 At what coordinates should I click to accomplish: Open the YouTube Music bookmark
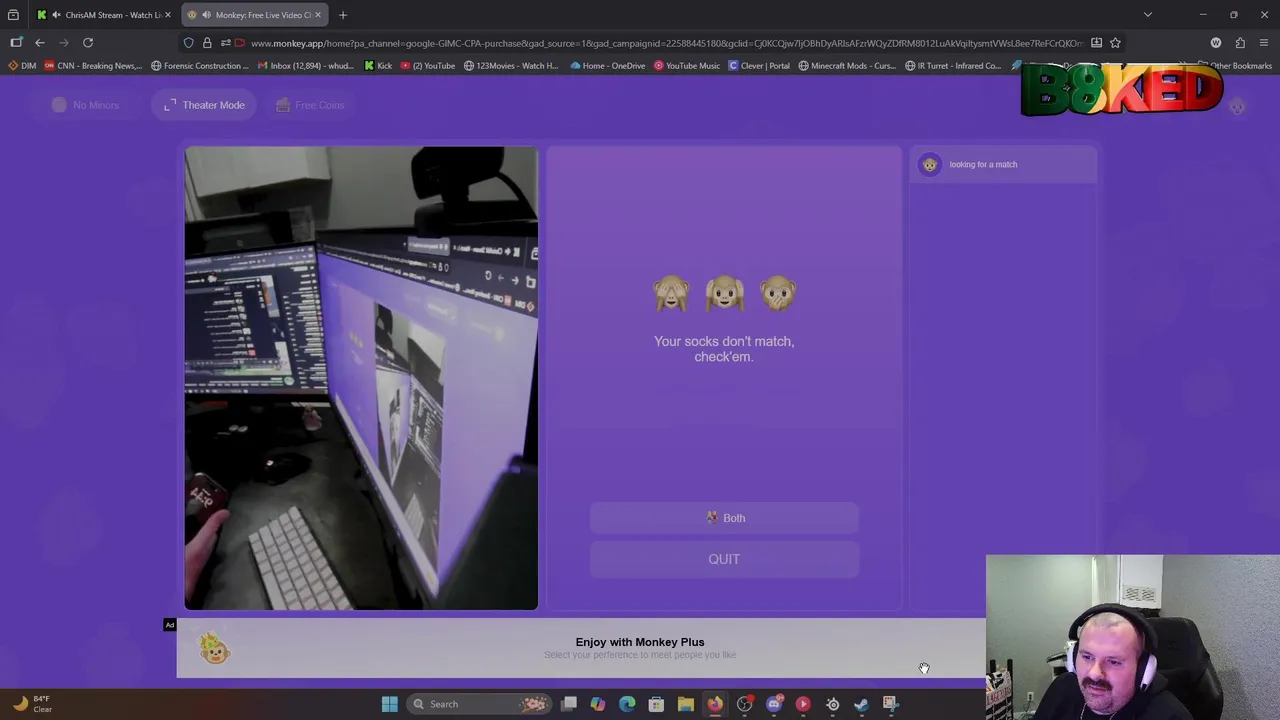point(687,66)
